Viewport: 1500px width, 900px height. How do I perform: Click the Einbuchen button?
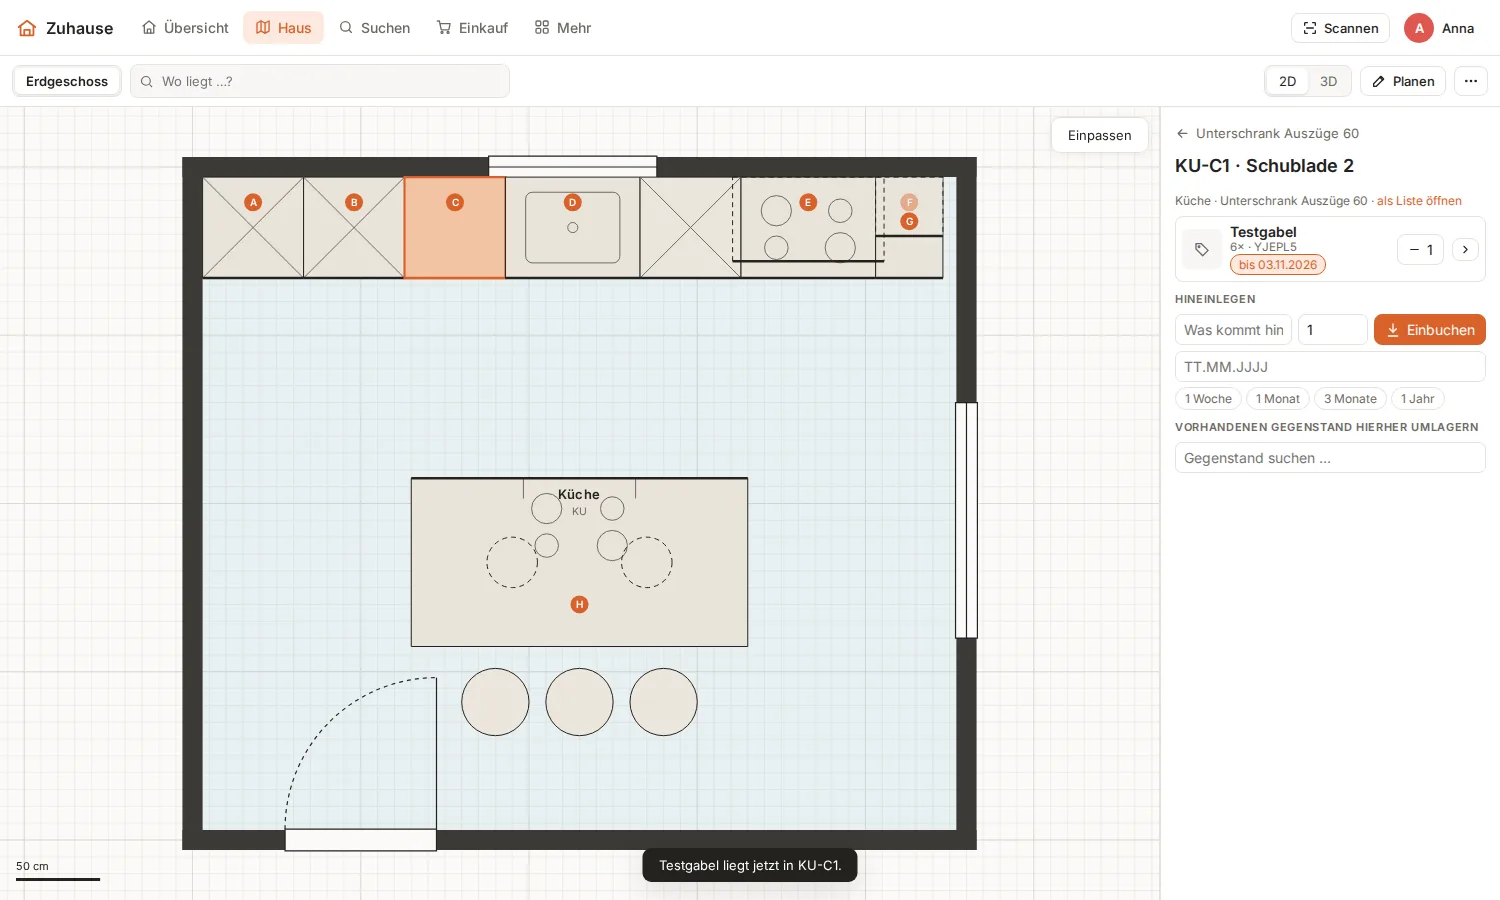1430,330
